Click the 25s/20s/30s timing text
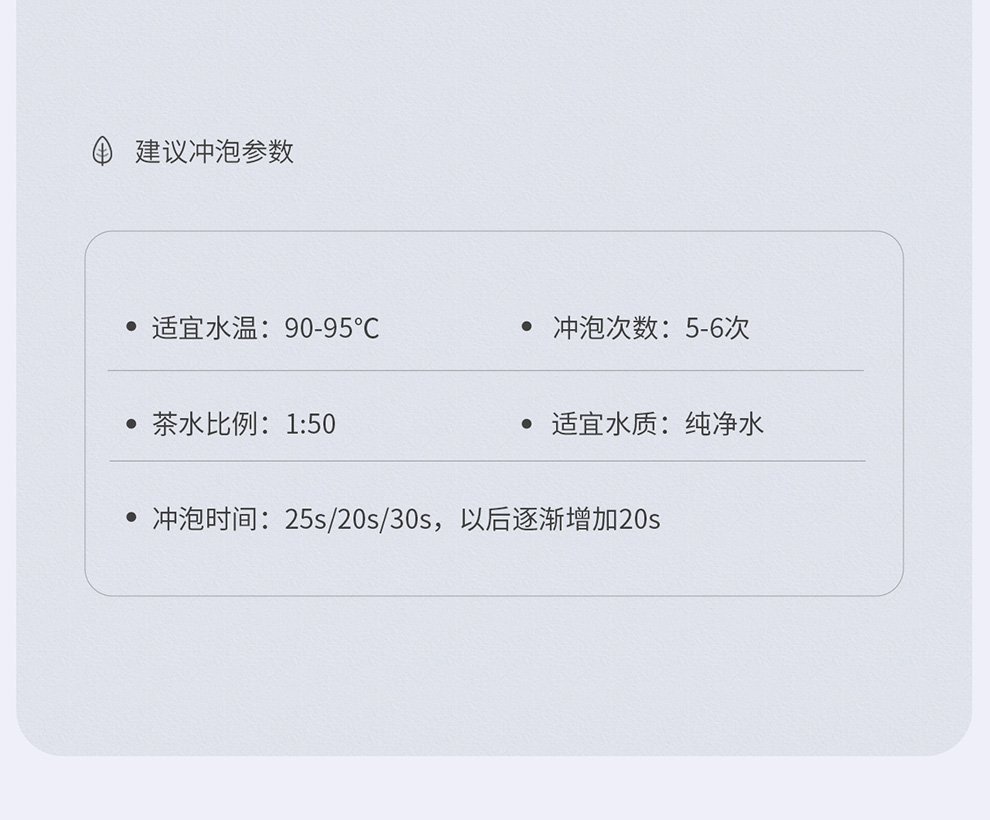Image resolution: width=990 pixels, height=820 pixels. 358,520
